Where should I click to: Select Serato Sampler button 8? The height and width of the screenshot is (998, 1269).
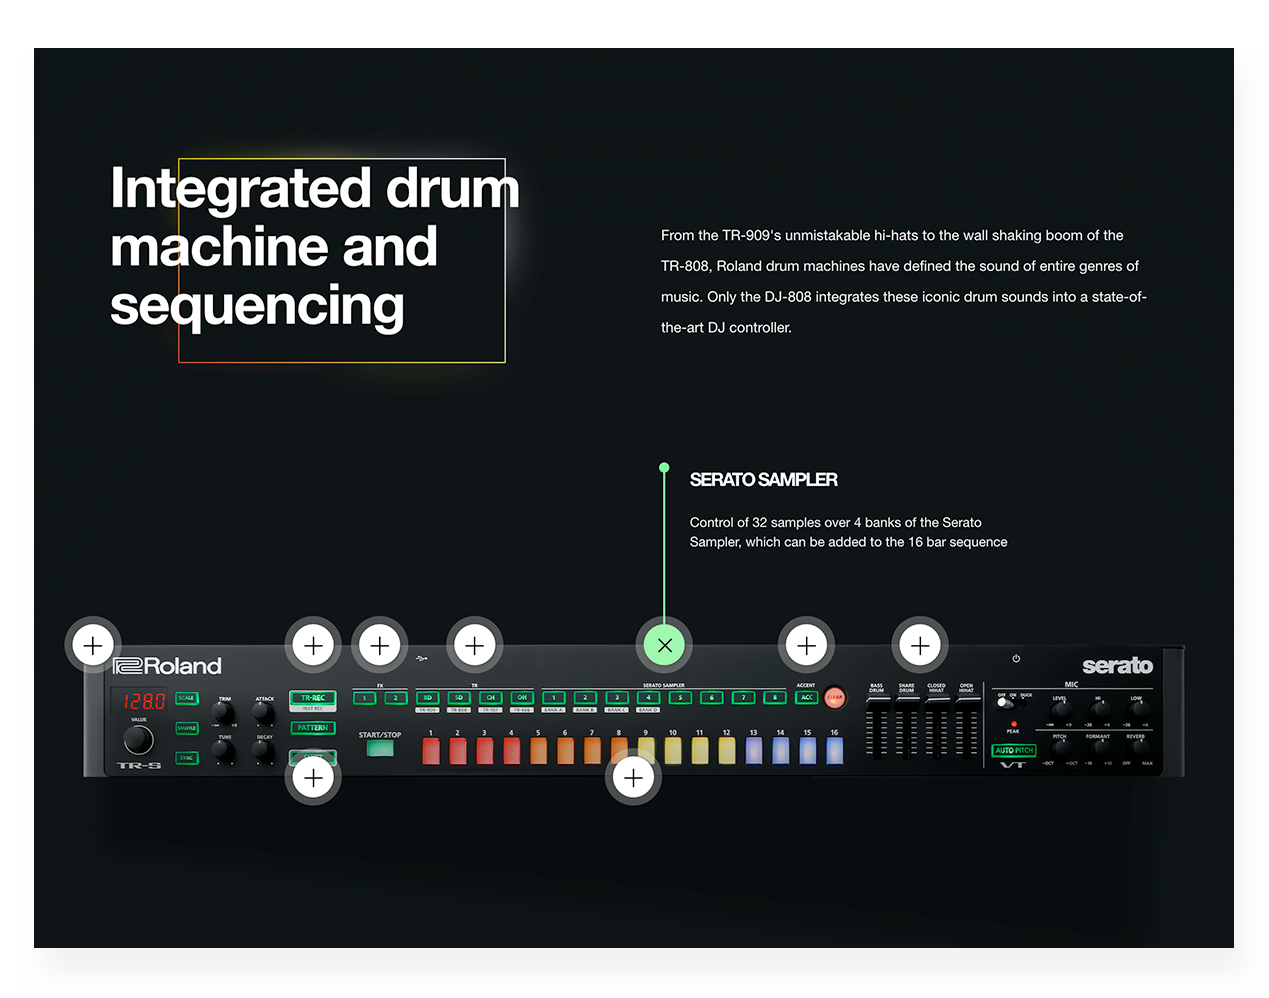click(x=775, y=698)
